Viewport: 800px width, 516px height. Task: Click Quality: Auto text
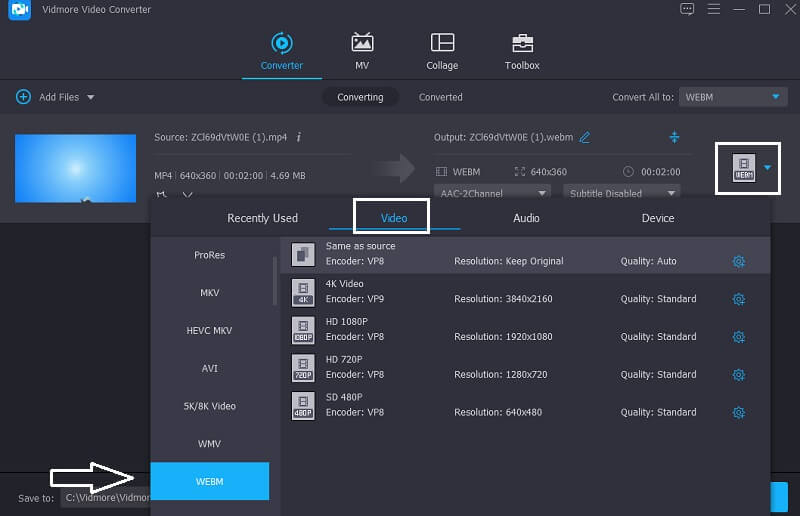(648, 261)
